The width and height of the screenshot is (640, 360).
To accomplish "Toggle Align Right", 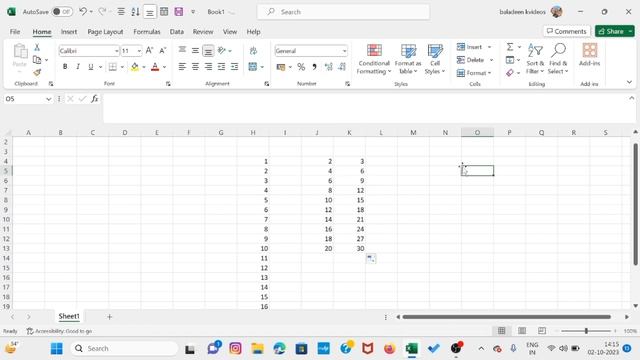I will (x=208, y=67).
